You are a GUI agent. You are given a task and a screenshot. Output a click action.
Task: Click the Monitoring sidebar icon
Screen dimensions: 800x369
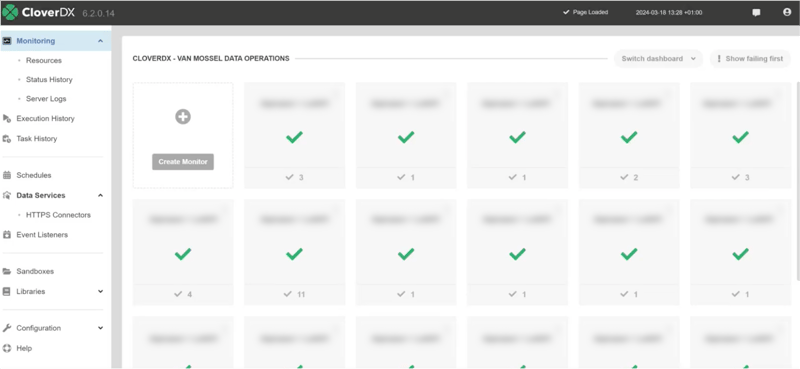pyautogui.click(x=7, y=41)
